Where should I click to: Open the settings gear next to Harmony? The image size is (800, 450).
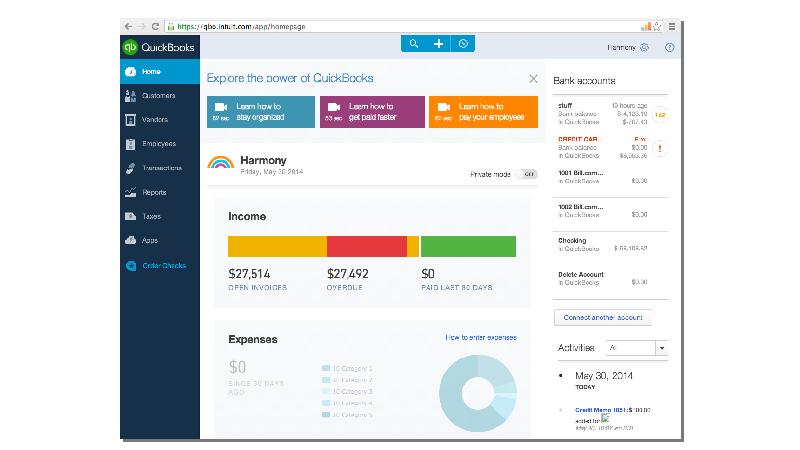[x=645, y=47]
